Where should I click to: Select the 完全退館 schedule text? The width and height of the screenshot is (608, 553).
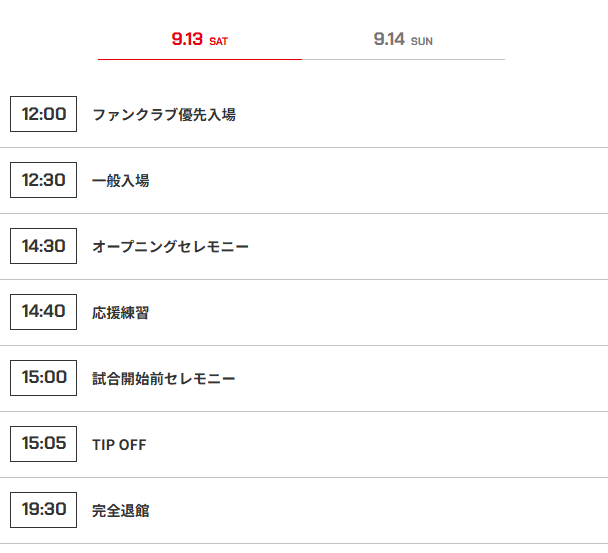[x=121, y=510]
